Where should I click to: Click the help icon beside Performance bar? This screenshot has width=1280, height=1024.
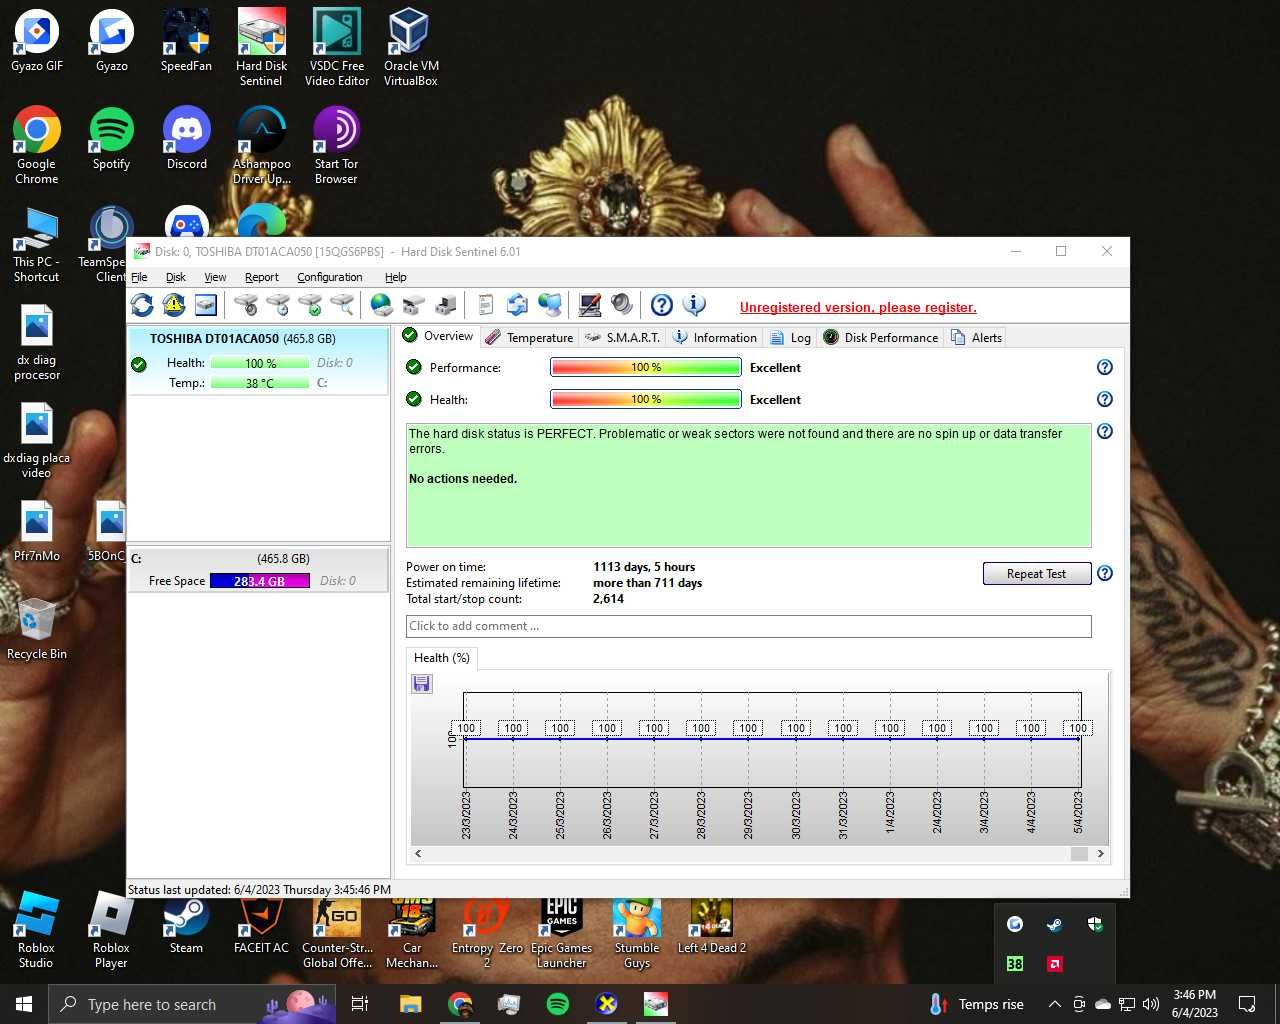(1105, 367)
